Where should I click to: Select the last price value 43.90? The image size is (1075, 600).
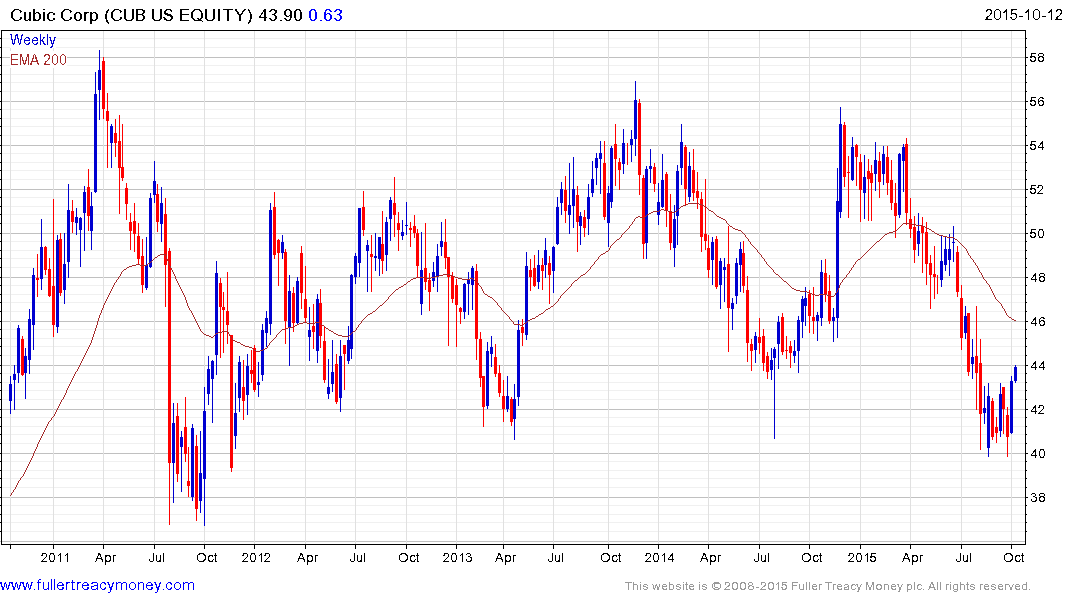pyautogui.click(x=280, y=15)
